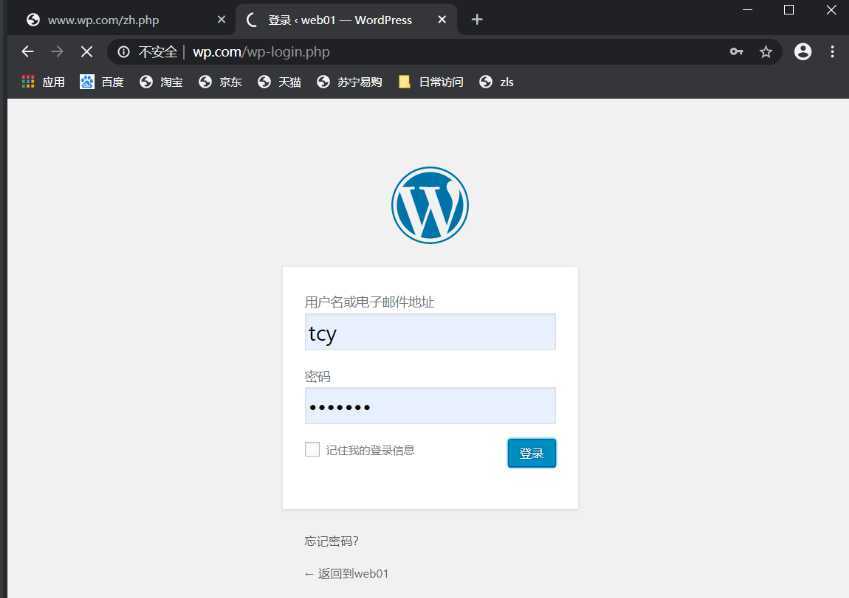This screenshot has width=849, height=598.
Task: Open the Chrome three-dot menu
Action: click(832, 52)
